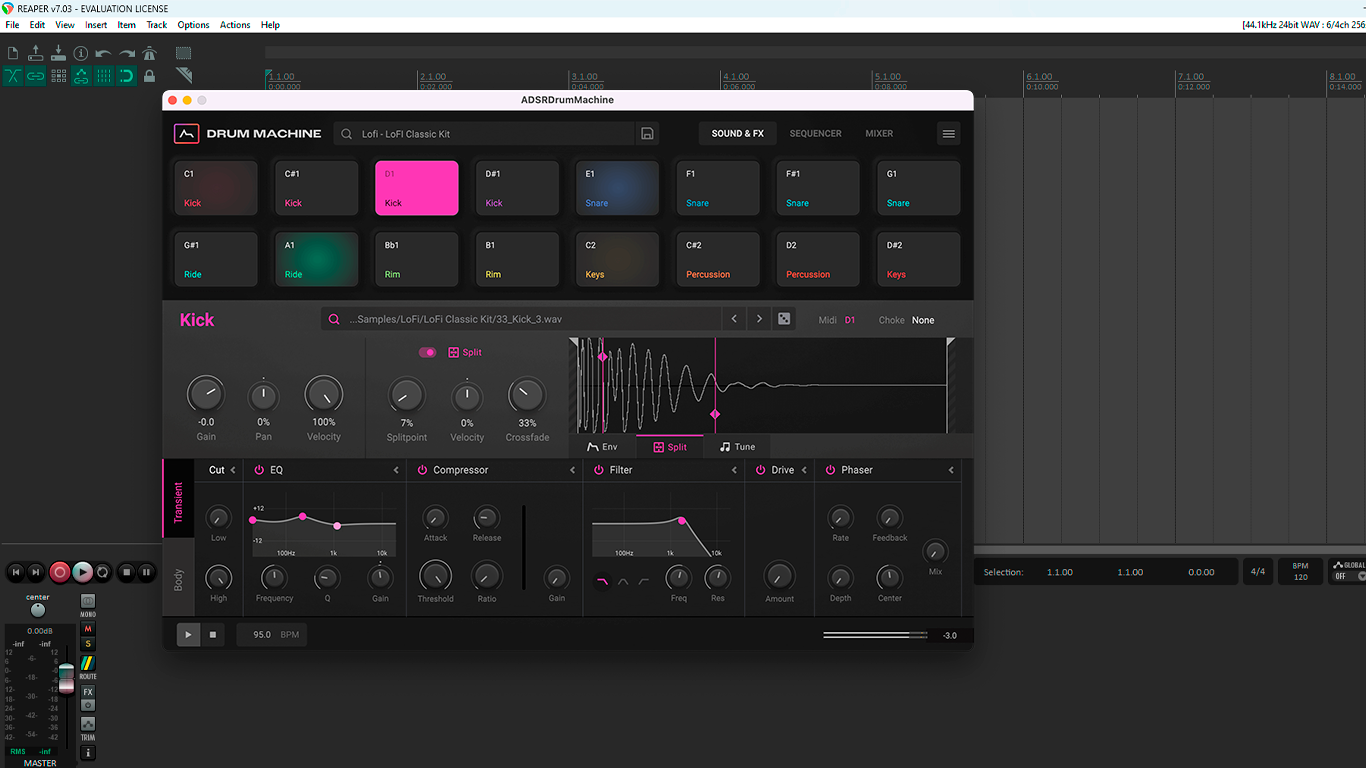Collapse the Drive section arrow
This screenshot has height=768, width=1366.
[804, 470]
